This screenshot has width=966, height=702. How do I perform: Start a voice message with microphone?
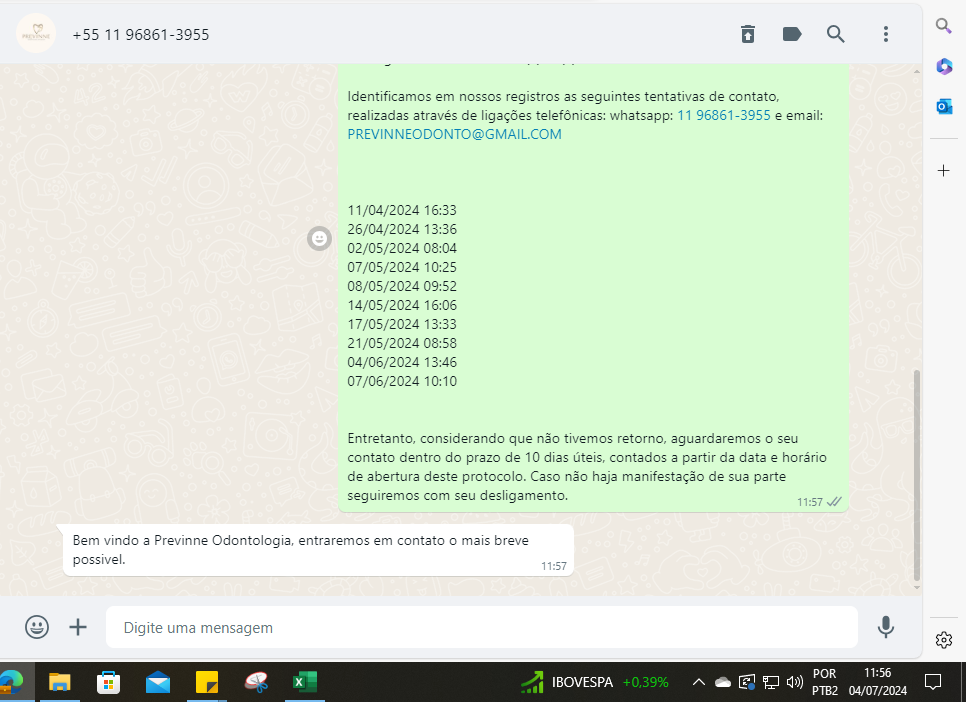[885, 627]
